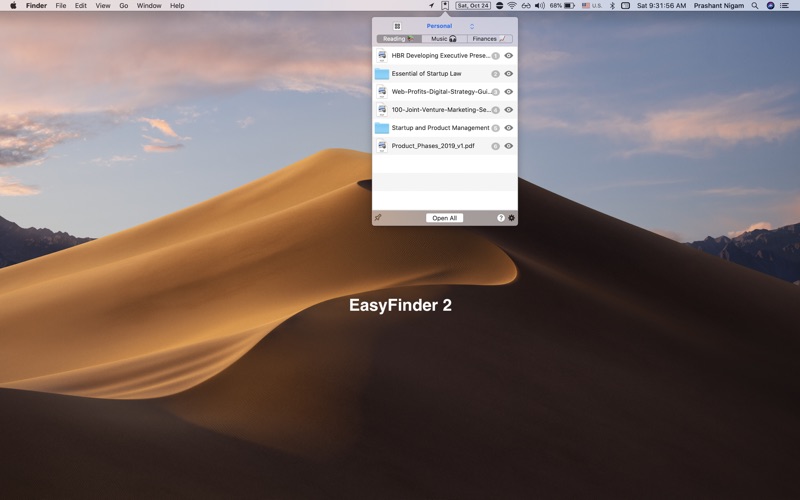This screenshot has height=500, width=800.
Task: Select Essential of Startup Law entry name
Action: (x=426, y=73)
